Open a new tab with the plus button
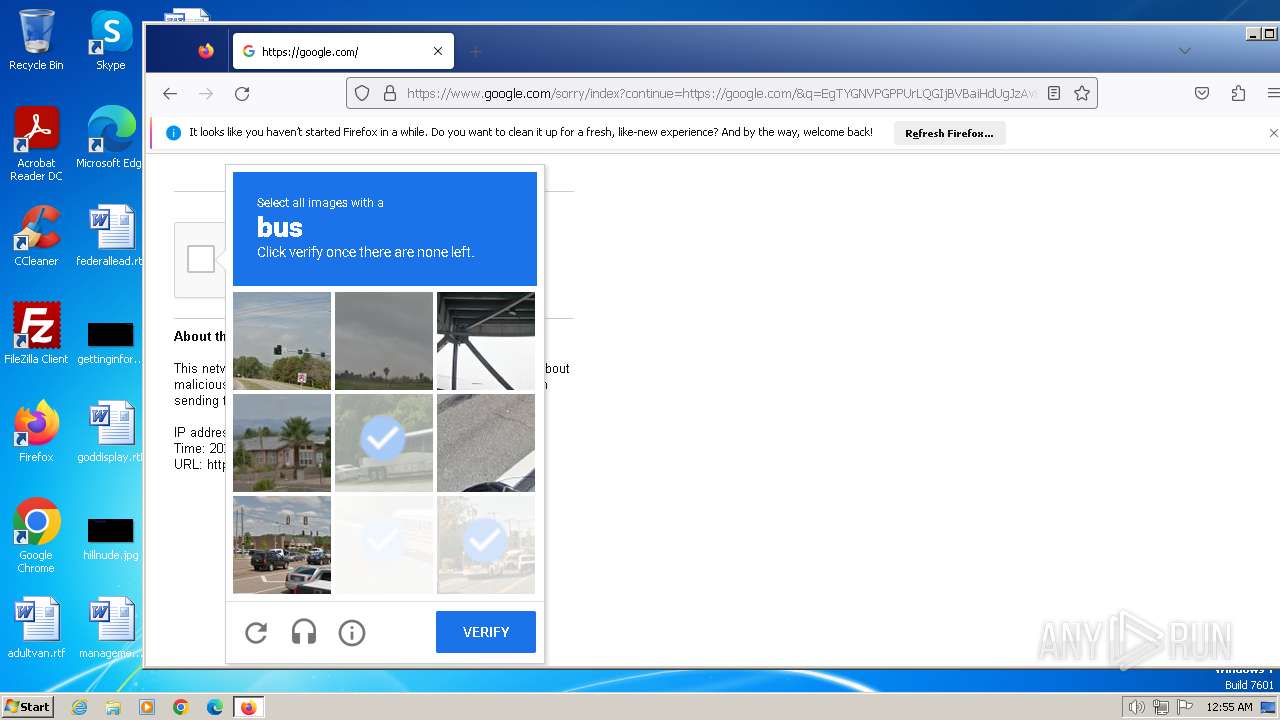The height and width of the screenshot is (720, 1280). 476,51
